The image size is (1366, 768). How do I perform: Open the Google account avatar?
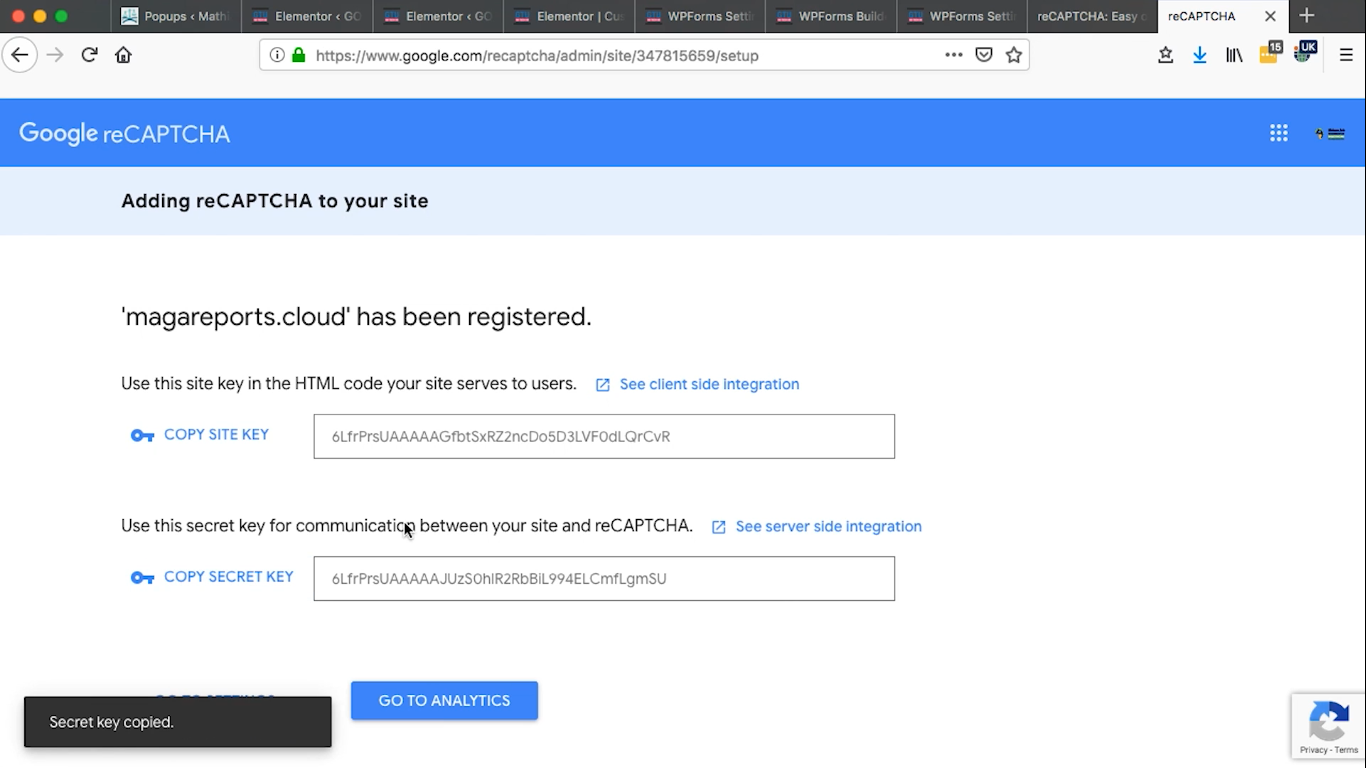1331,133
